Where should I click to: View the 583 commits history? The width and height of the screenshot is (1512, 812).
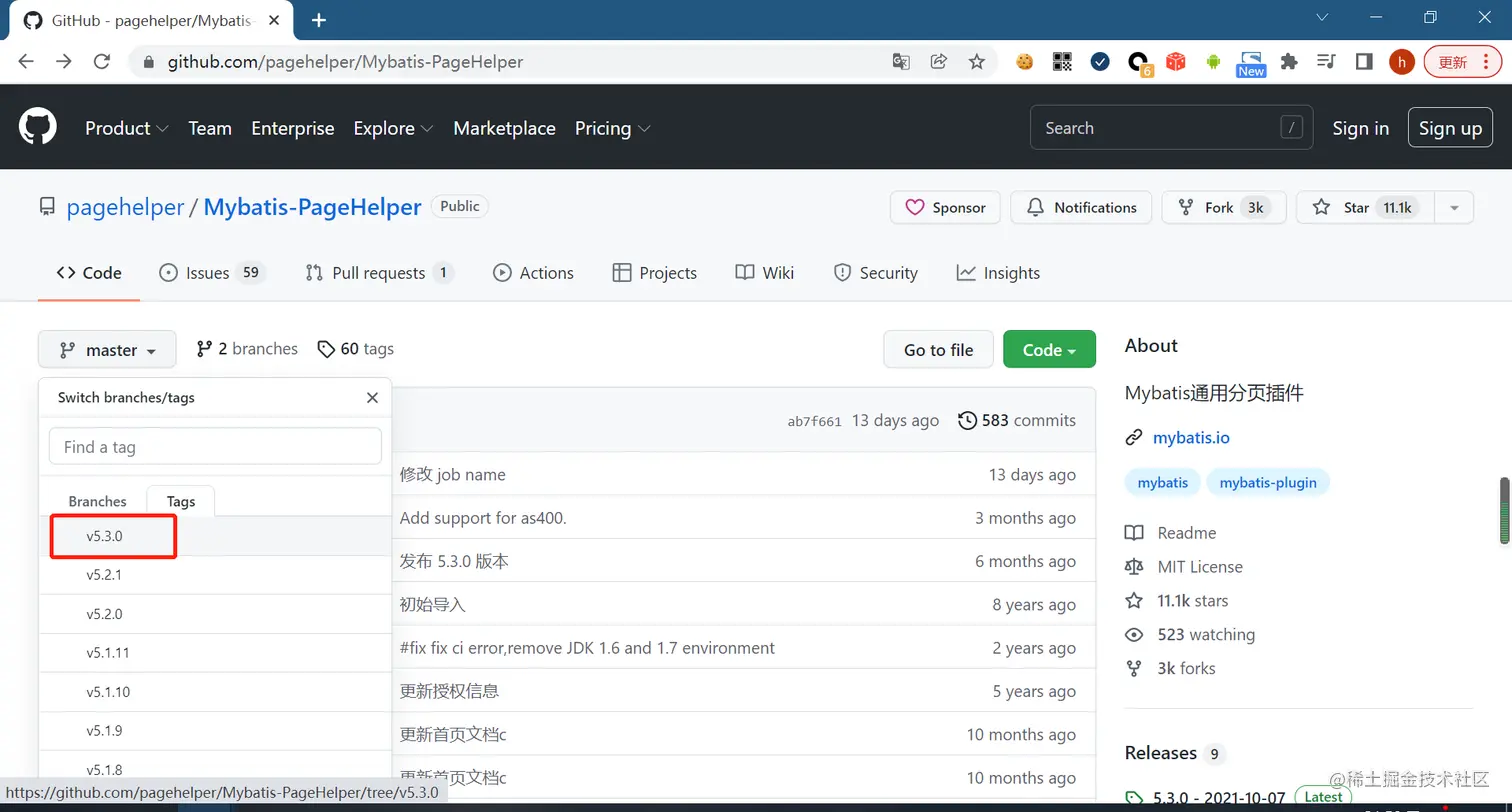1017,420
